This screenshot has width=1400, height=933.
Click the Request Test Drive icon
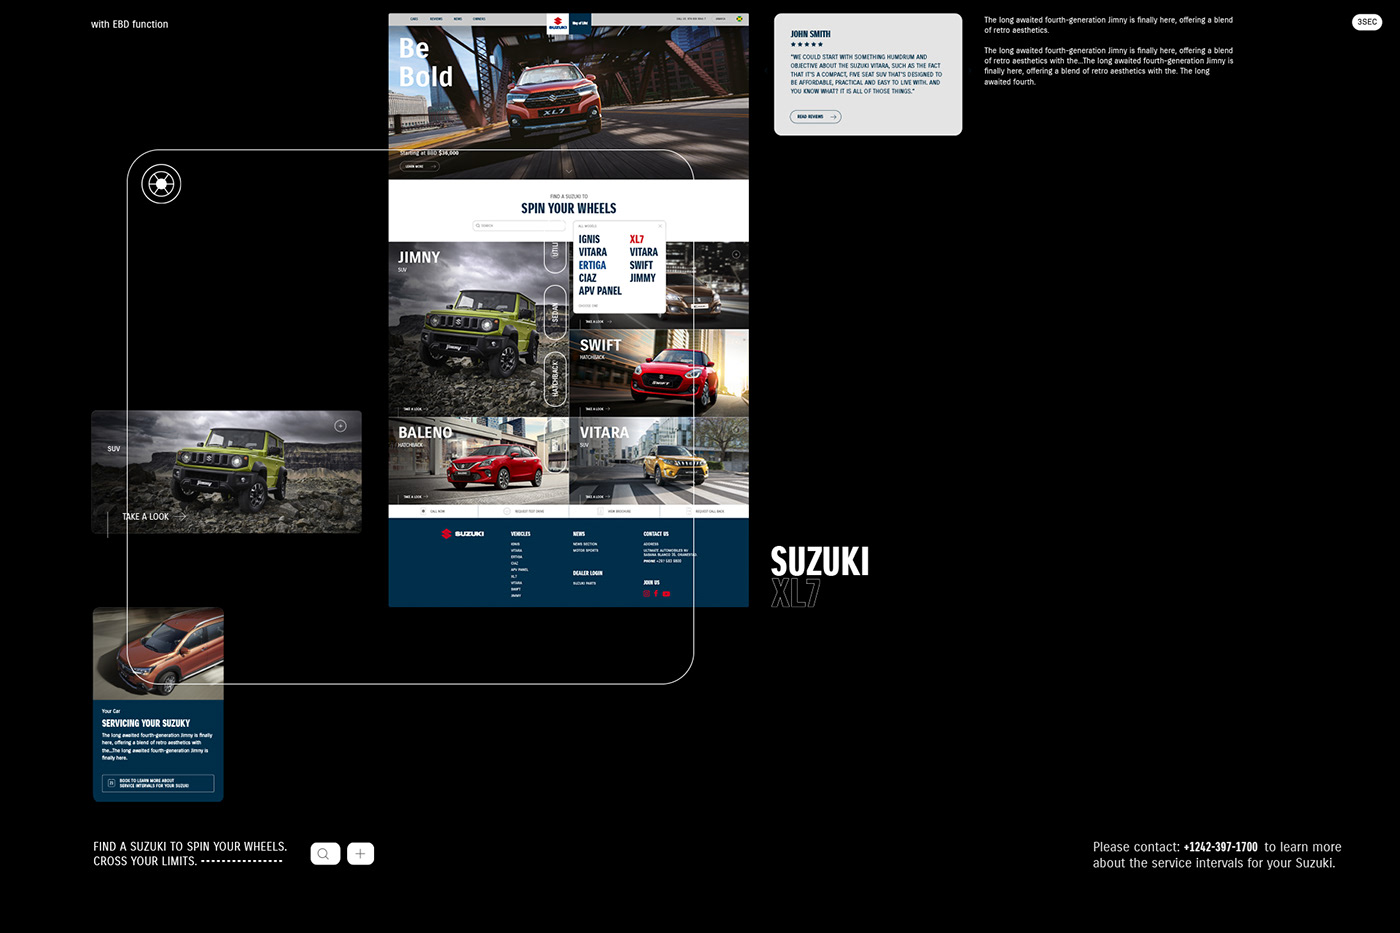pos(507,511)
